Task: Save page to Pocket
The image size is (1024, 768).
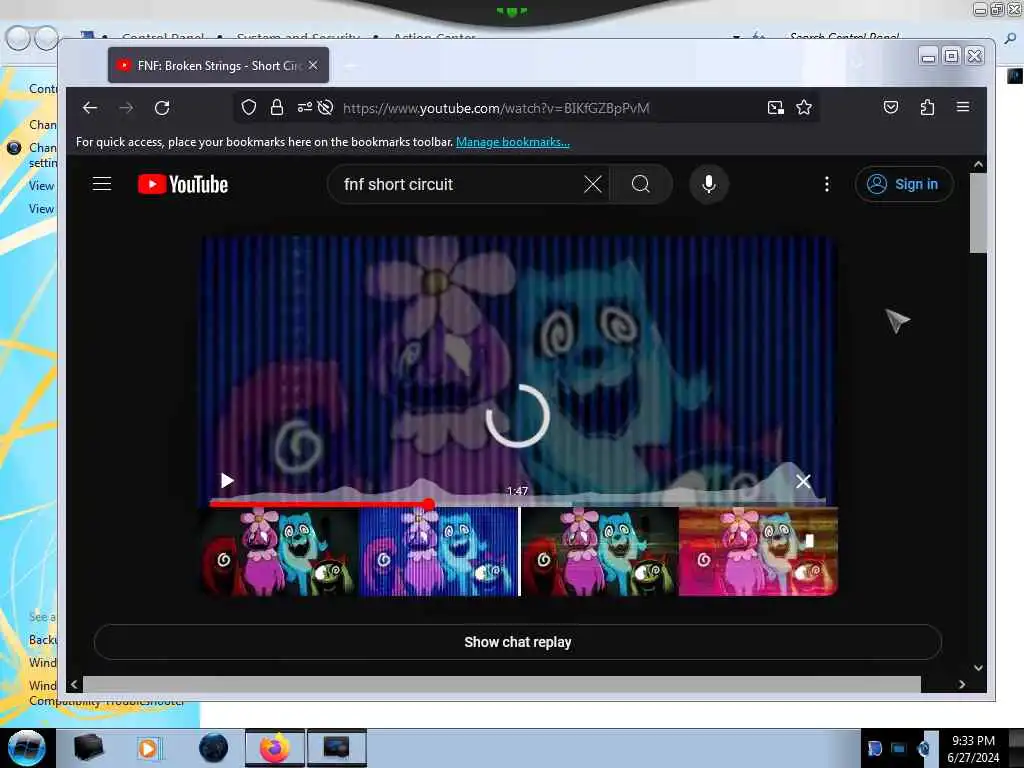Action: pyautogui.click(x=891, y=107)
